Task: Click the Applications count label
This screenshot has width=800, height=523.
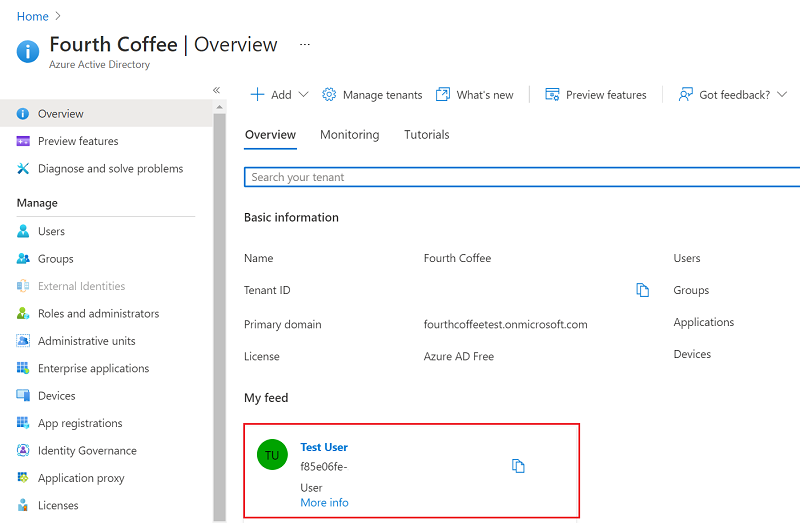Action: click(x=704, y=322)
